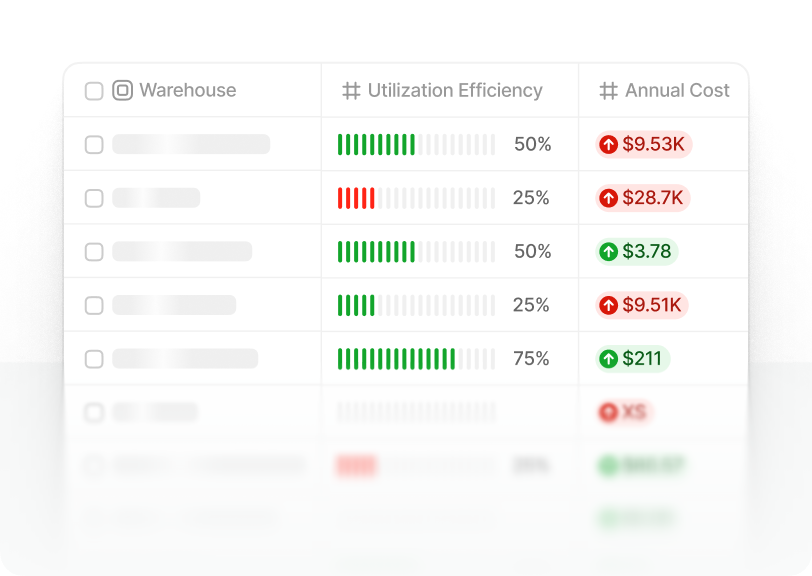Viewport: 812px width, 576px height.
Task: Check the box in the $9.53K row
Action: coord(94,145)
